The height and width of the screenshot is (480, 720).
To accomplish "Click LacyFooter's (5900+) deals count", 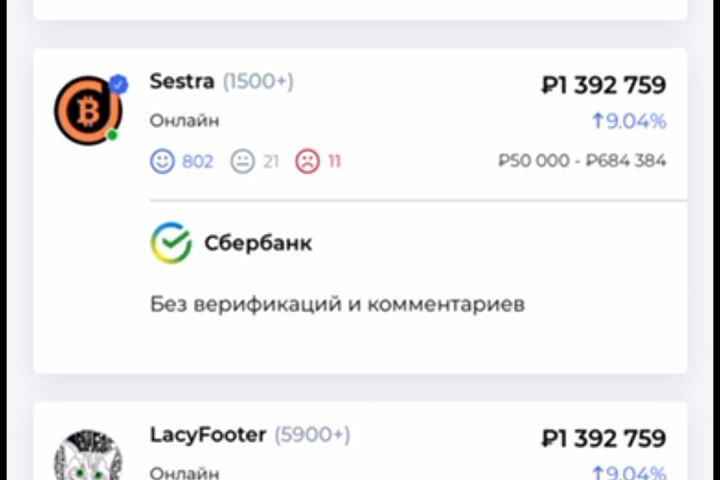I will 312,435.
